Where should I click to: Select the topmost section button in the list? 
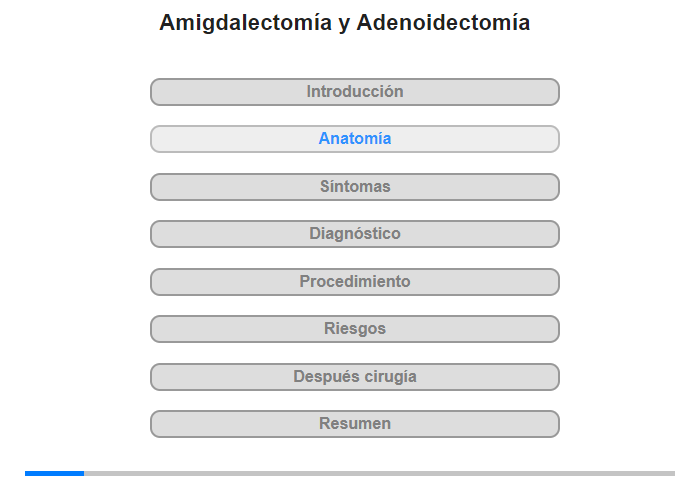[355, 92]
